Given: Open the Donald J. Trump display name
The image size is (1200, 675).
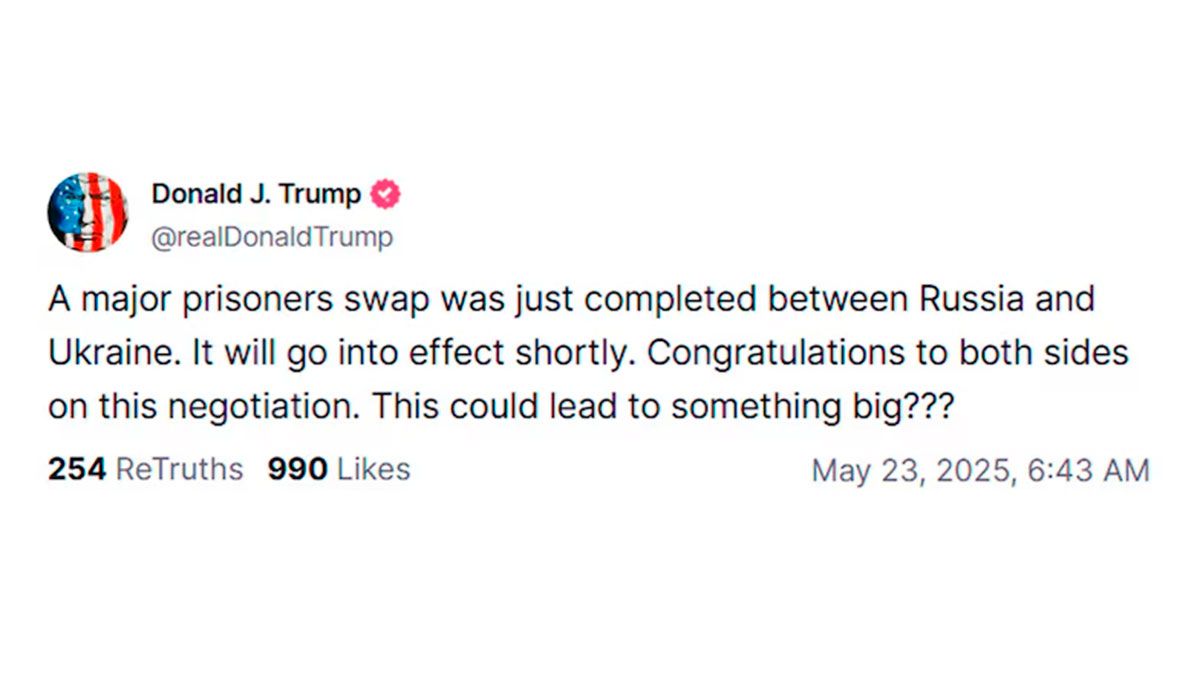Looking at the screenshot, I should pos(256,194).
